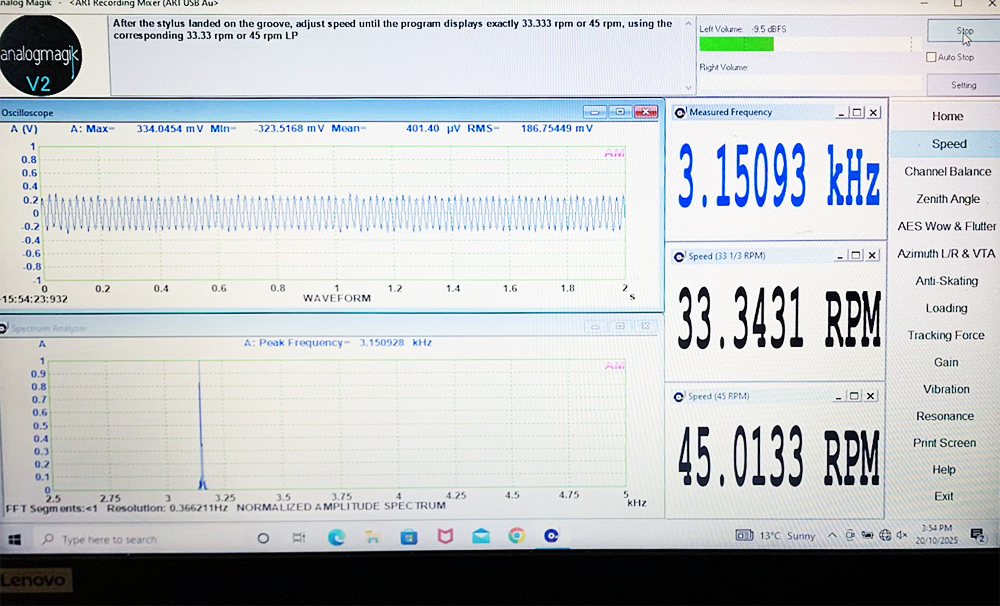Choose the Anti-Skating test

click(x=947, y=281)
